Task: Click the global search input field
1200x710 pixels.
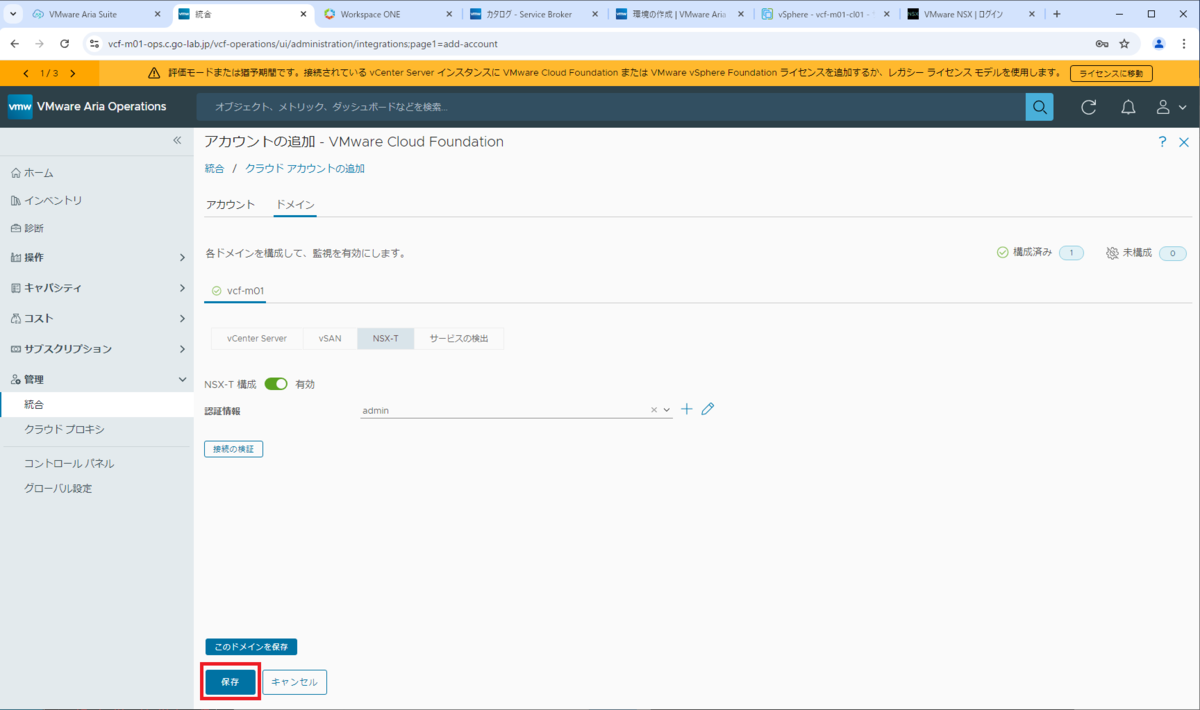Action: (610, 107)
